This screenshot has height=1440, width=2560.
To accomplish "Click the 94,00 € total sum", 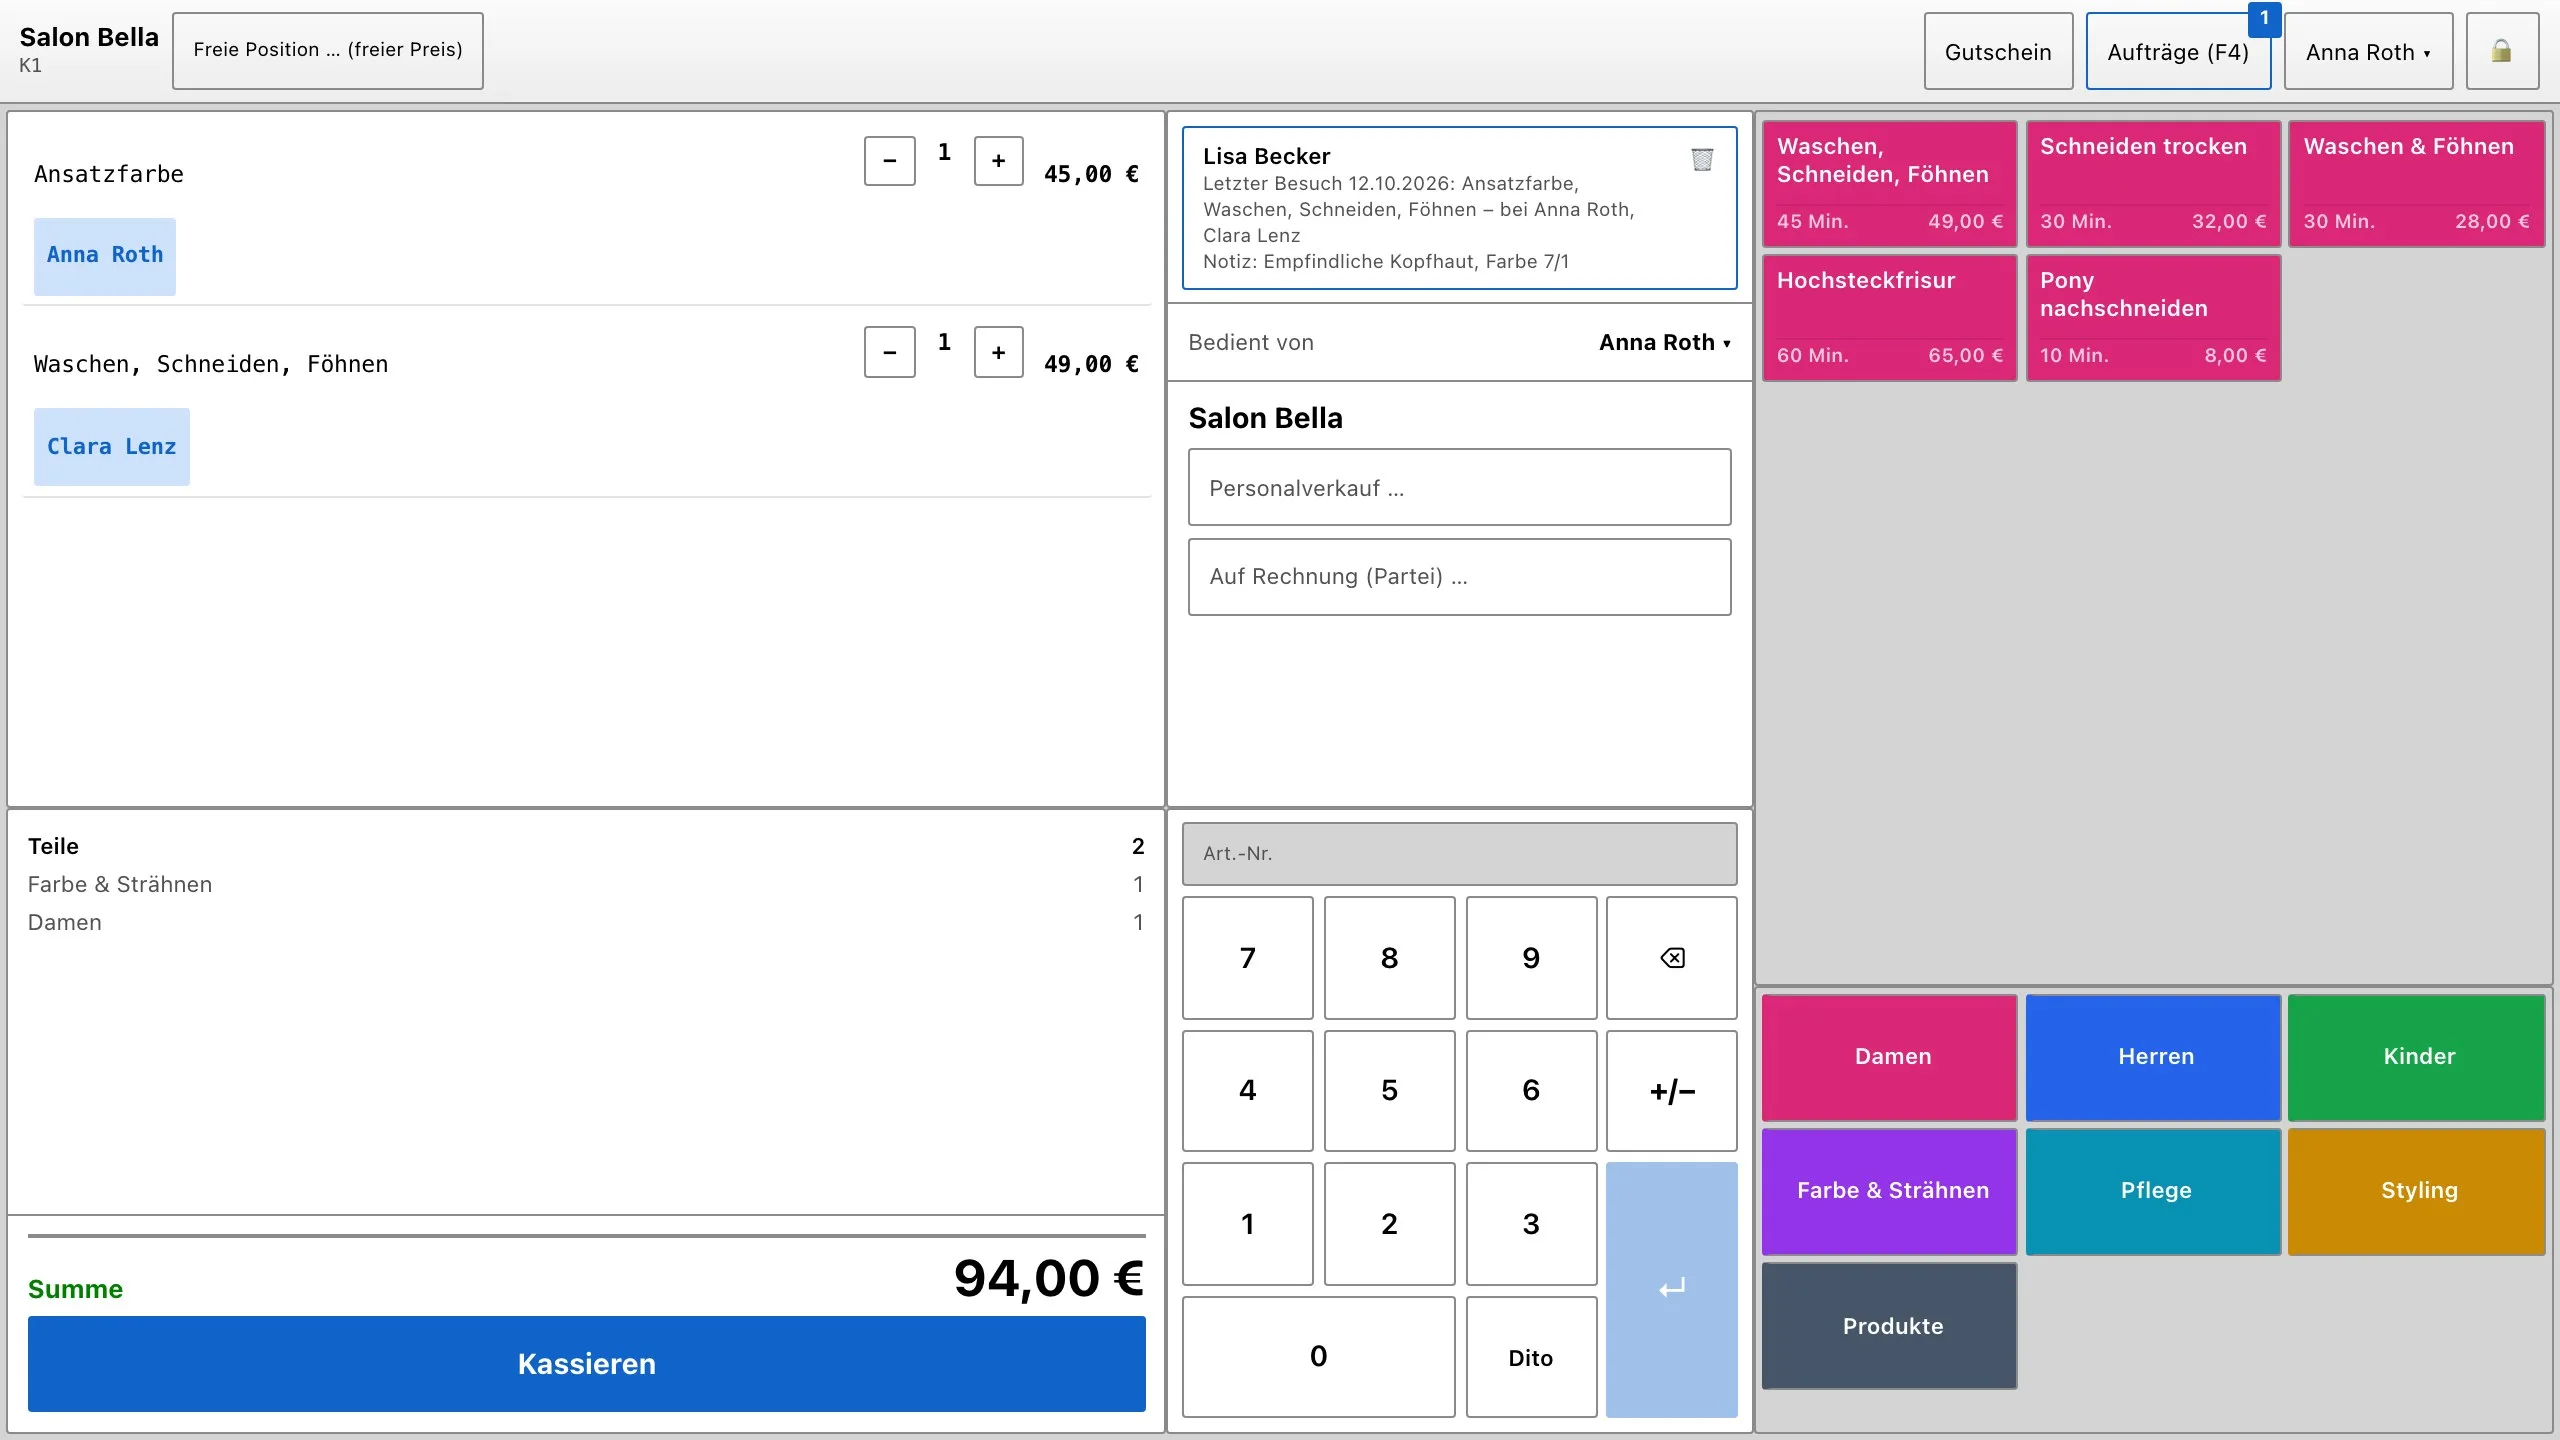I will click(1048, 1279).
